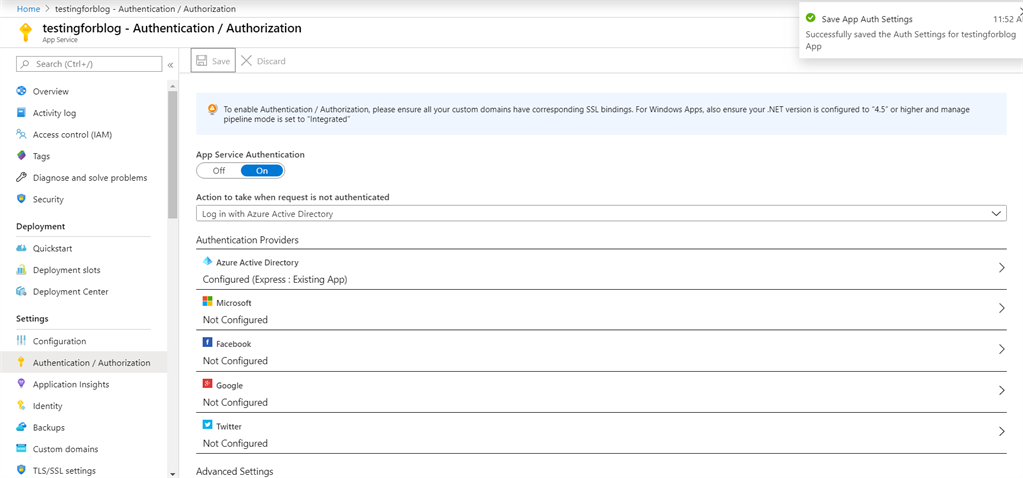Select the On option of the authentication toggle
The image size is (1023, 478).
(x=262, y=171)
